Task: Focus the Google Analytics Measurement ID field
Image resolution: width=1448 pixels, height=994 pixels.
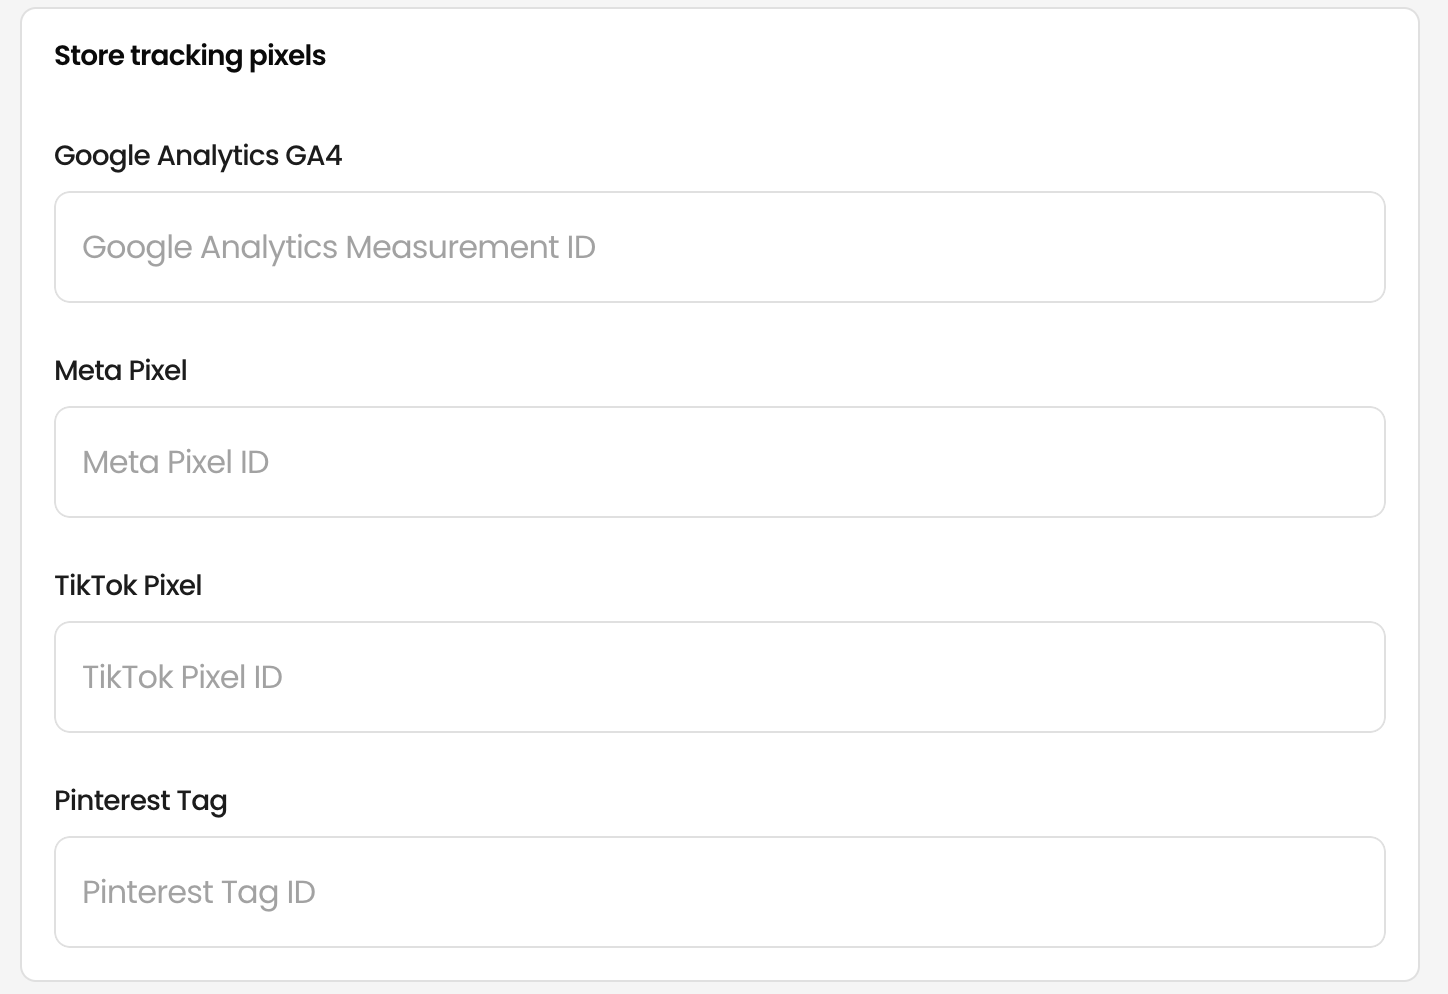Action: pyautogui.click(x=719, y=247)
